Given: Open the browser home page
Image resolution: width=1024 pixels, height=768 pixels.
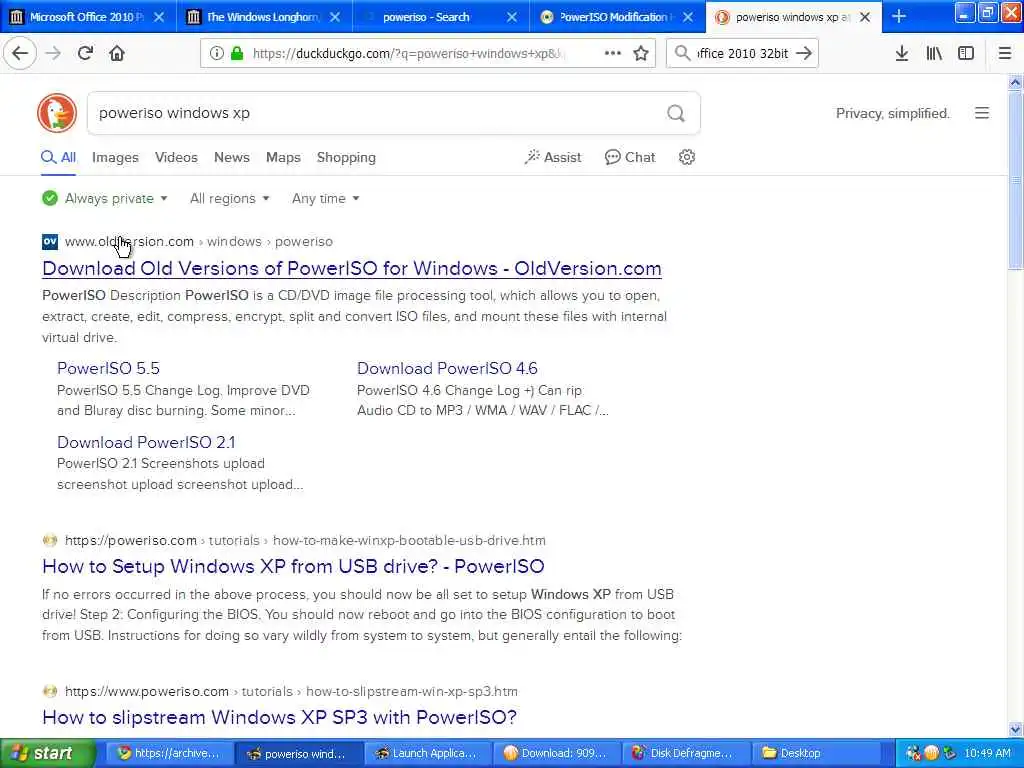Looking at the screenshot, I should (x=117, y=54).
